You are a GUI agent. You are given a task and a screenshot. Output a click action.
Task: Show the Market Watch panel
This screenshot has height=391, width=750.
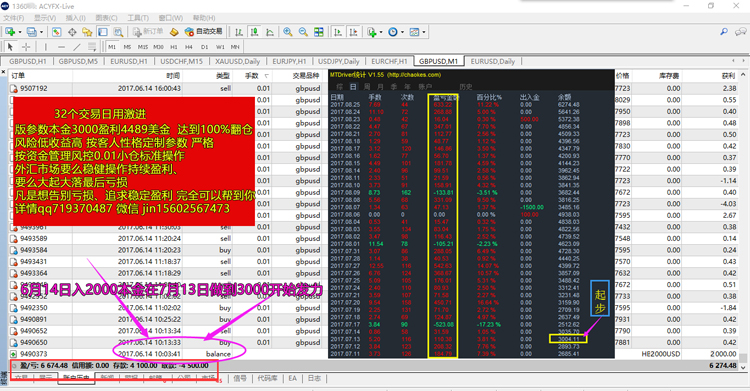point(56,32)
